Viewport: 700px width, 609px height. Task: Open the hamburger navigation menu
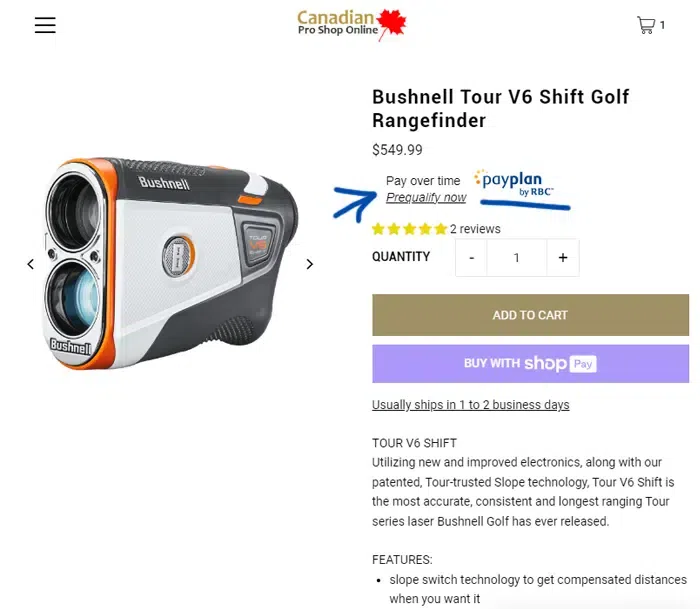pos(45,25)
